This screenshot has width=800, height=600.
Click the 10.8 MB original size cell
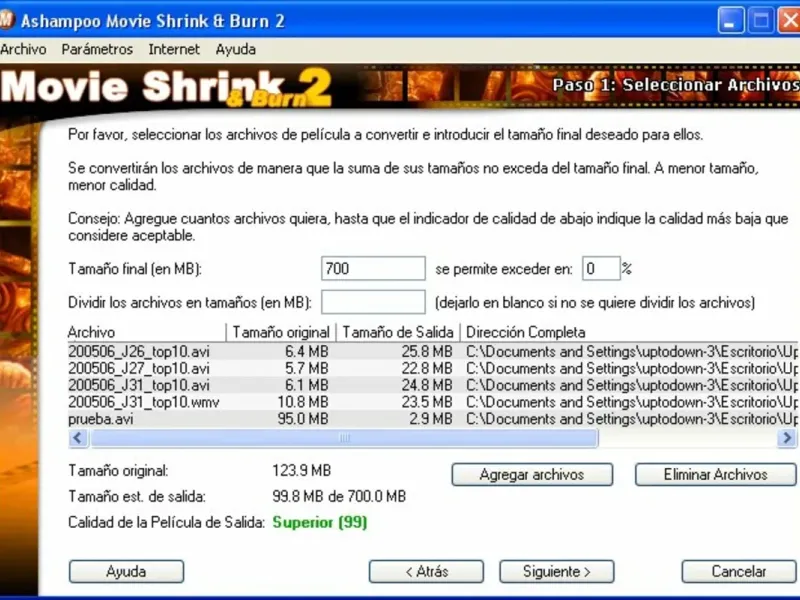[x=303, y=402]
